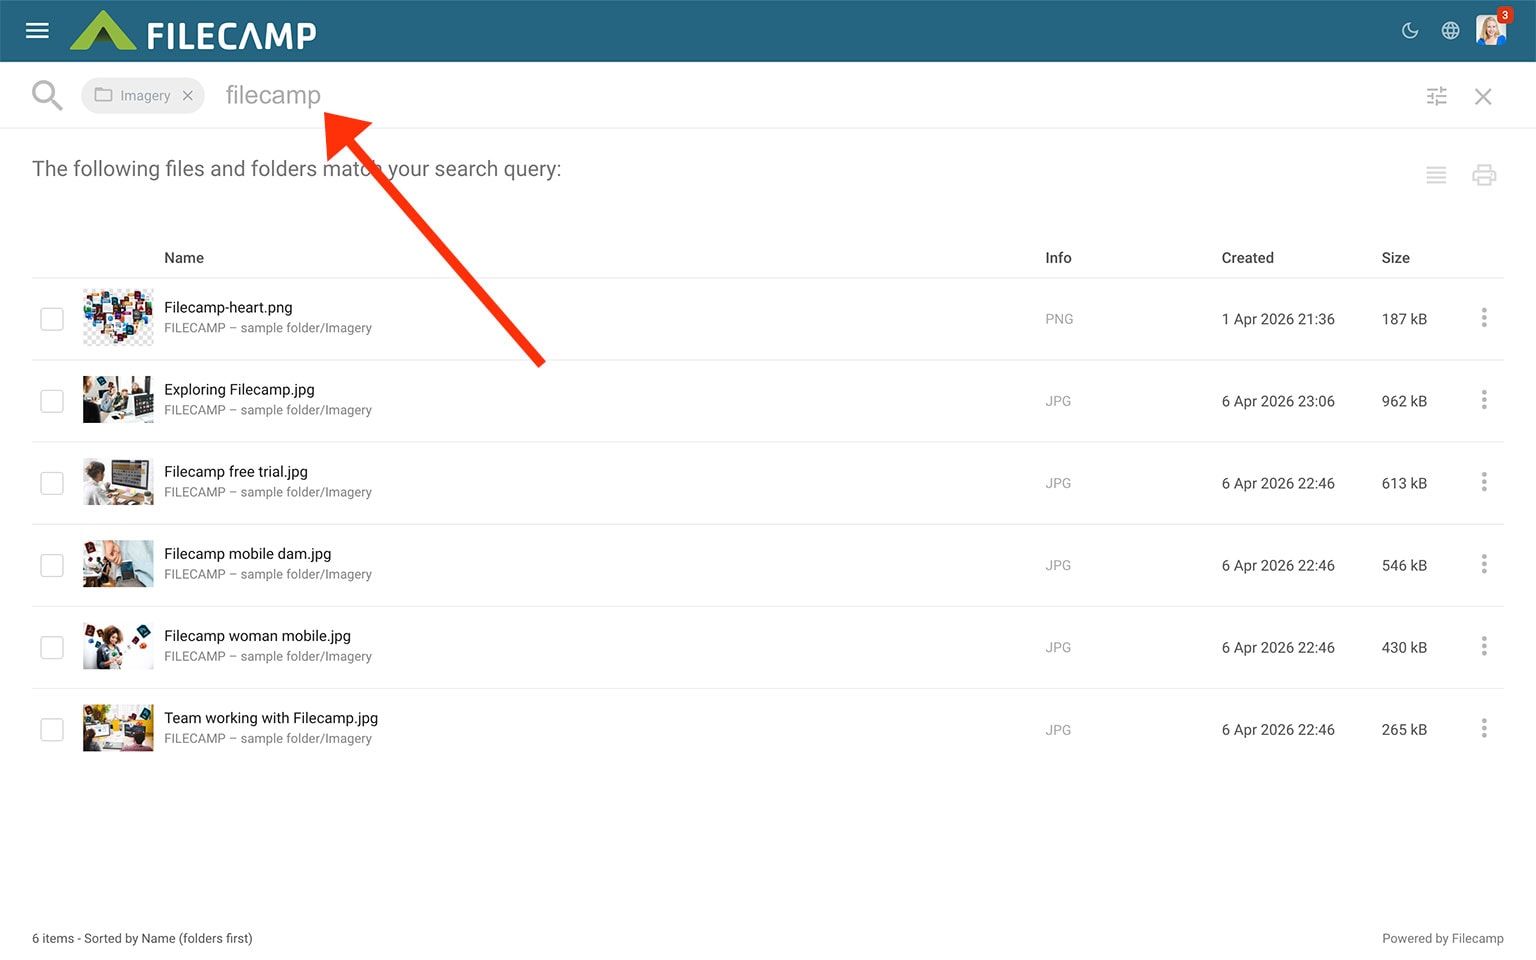Tick checkbox for Filecamp free trial.jpg
This screenshot has width=1536, height=960.
52,483
